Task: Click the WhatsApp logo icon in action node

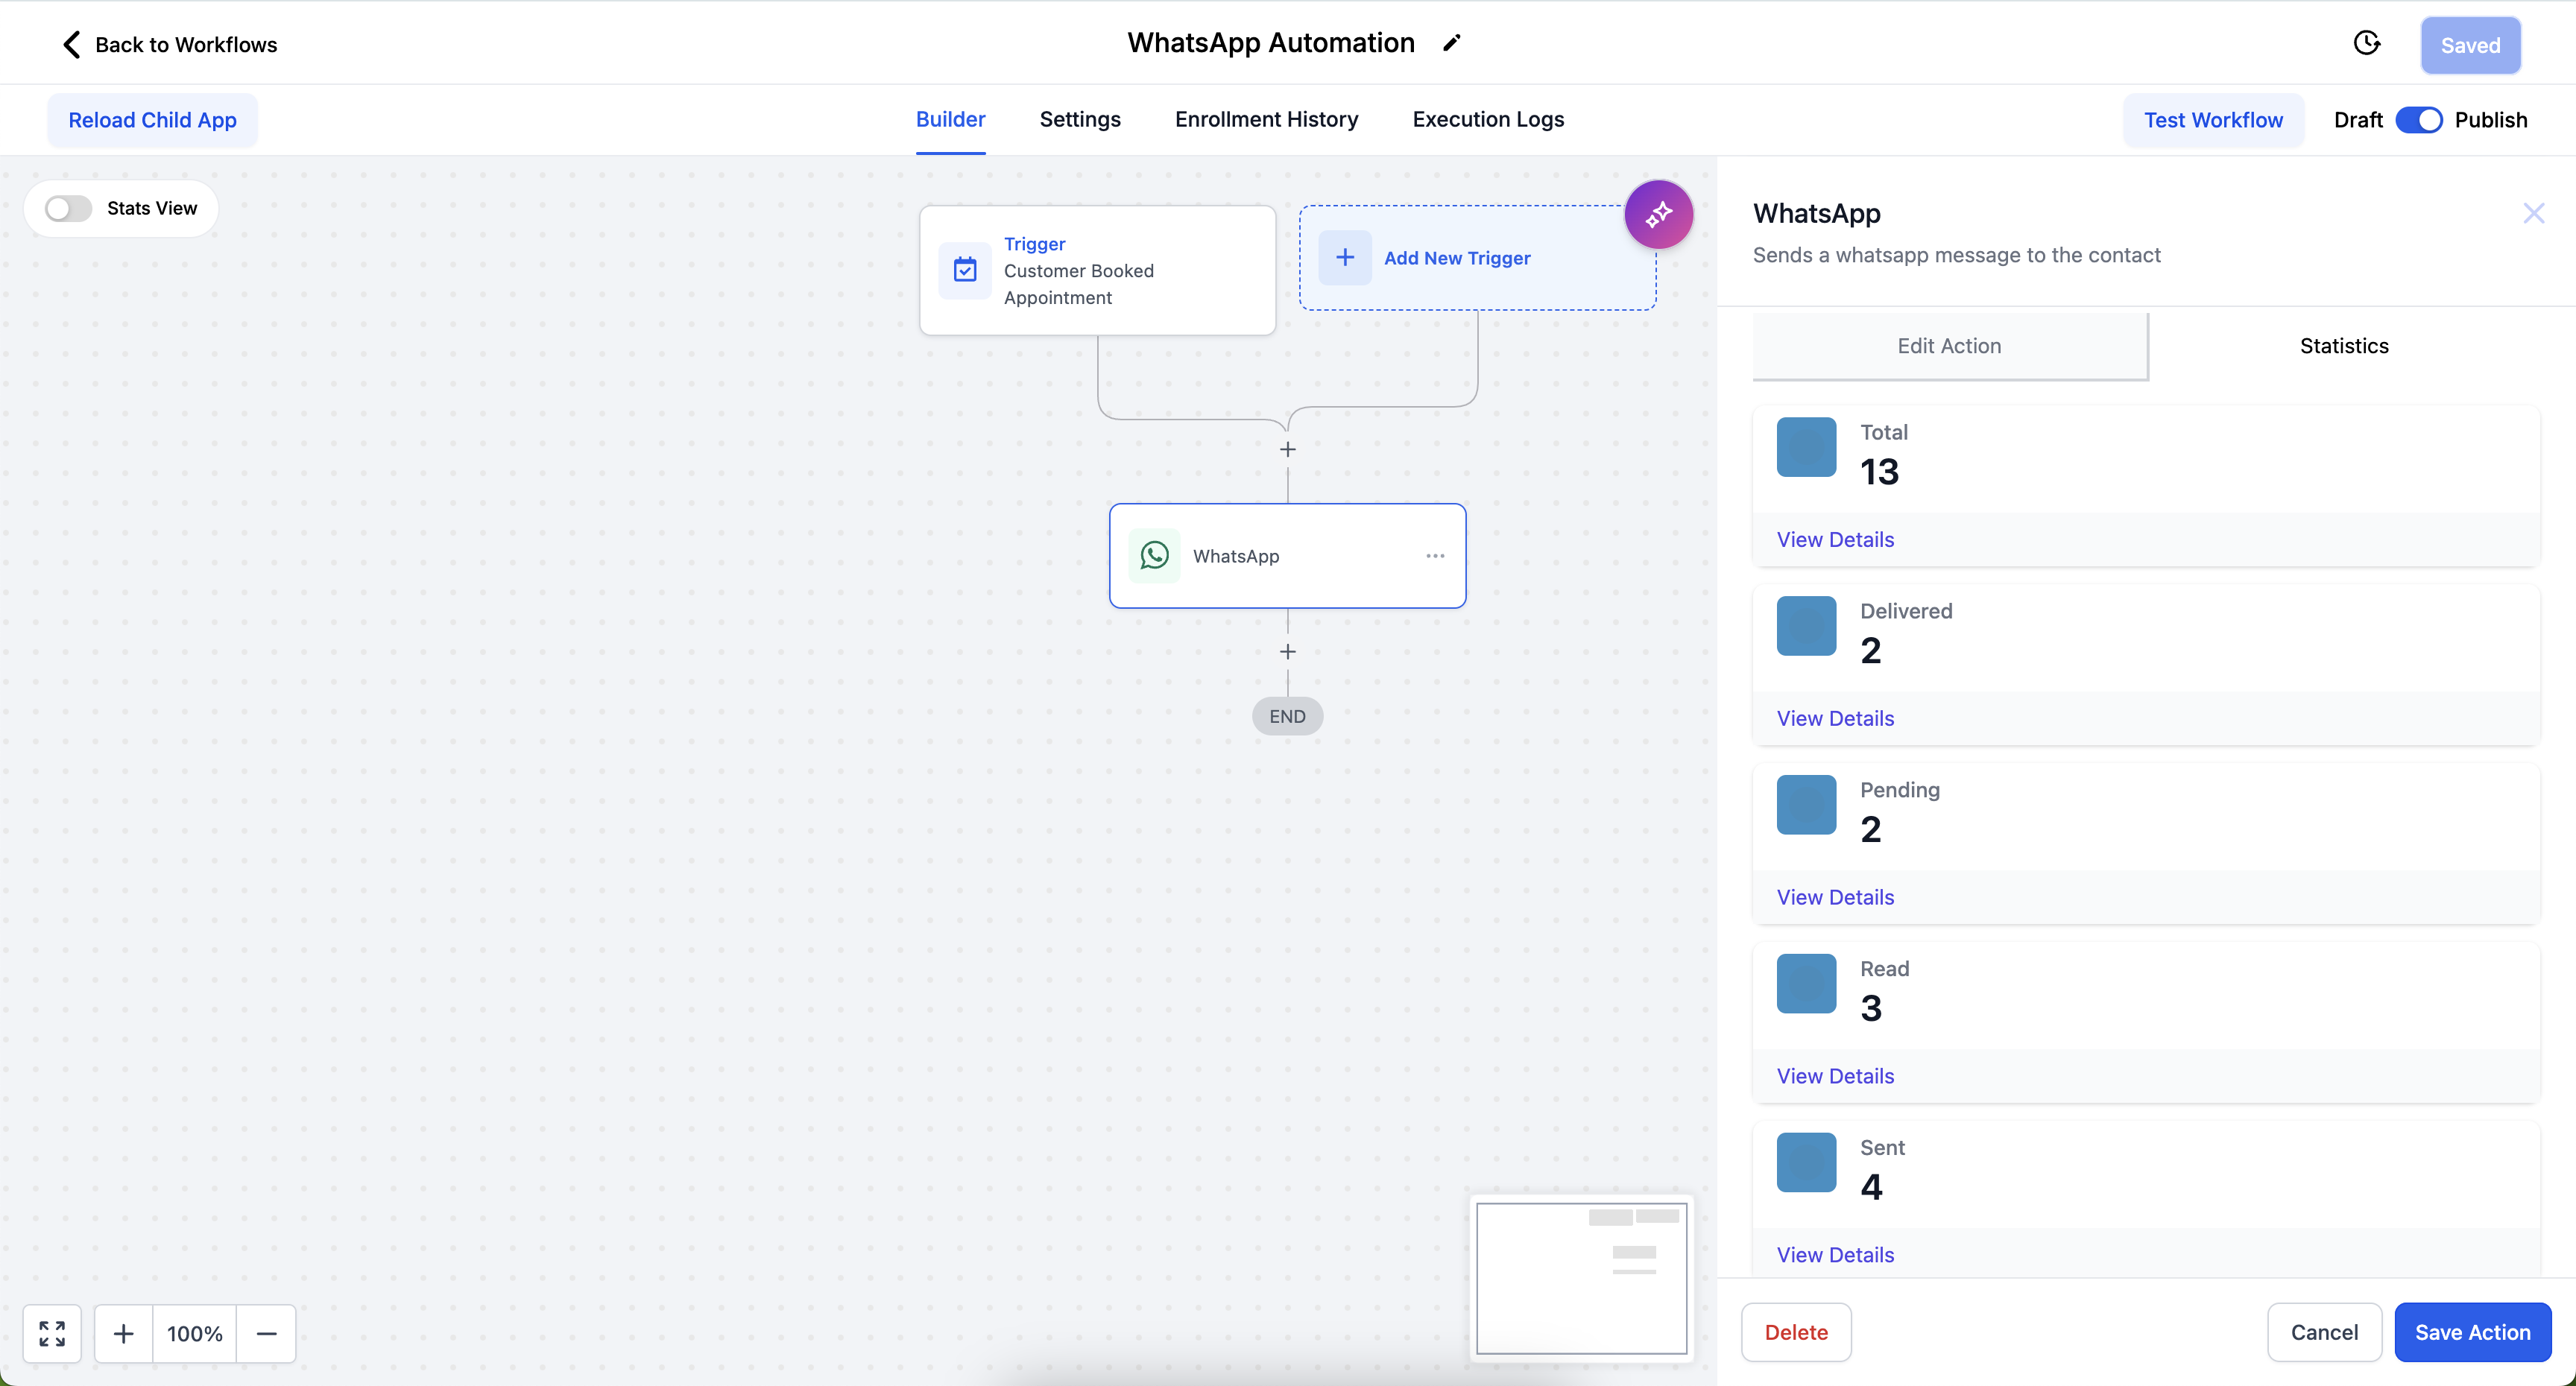Action: click(x=1154, y=556)
